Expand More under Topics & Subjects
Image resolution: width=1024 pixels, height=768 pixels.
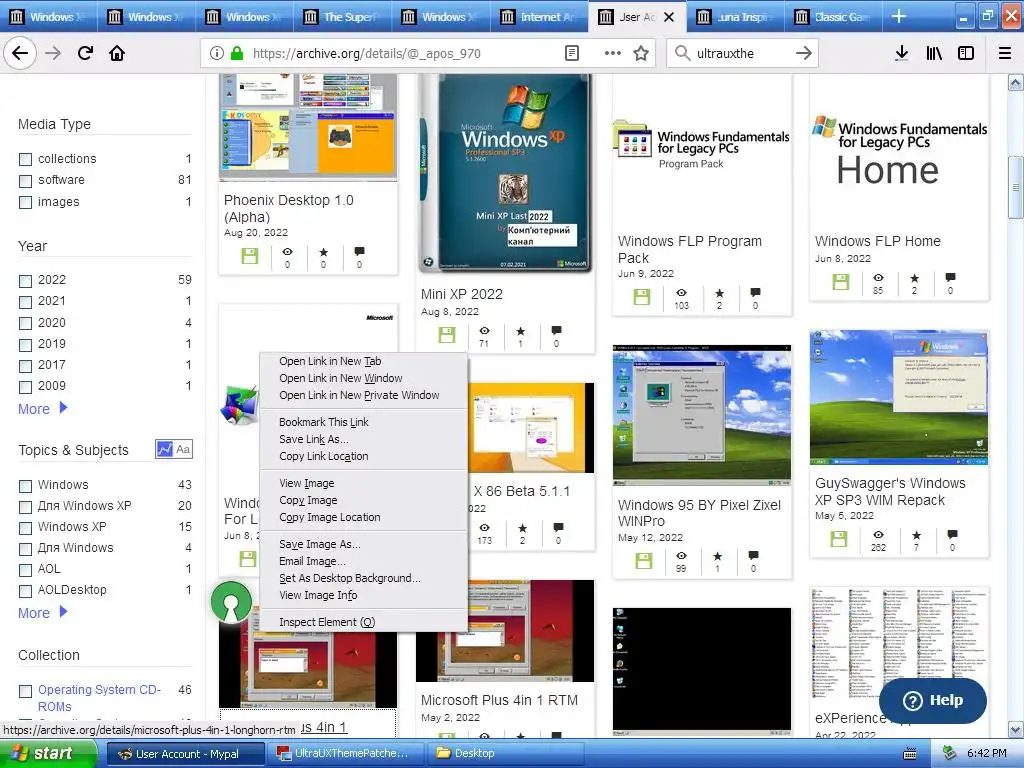[42, 613]
